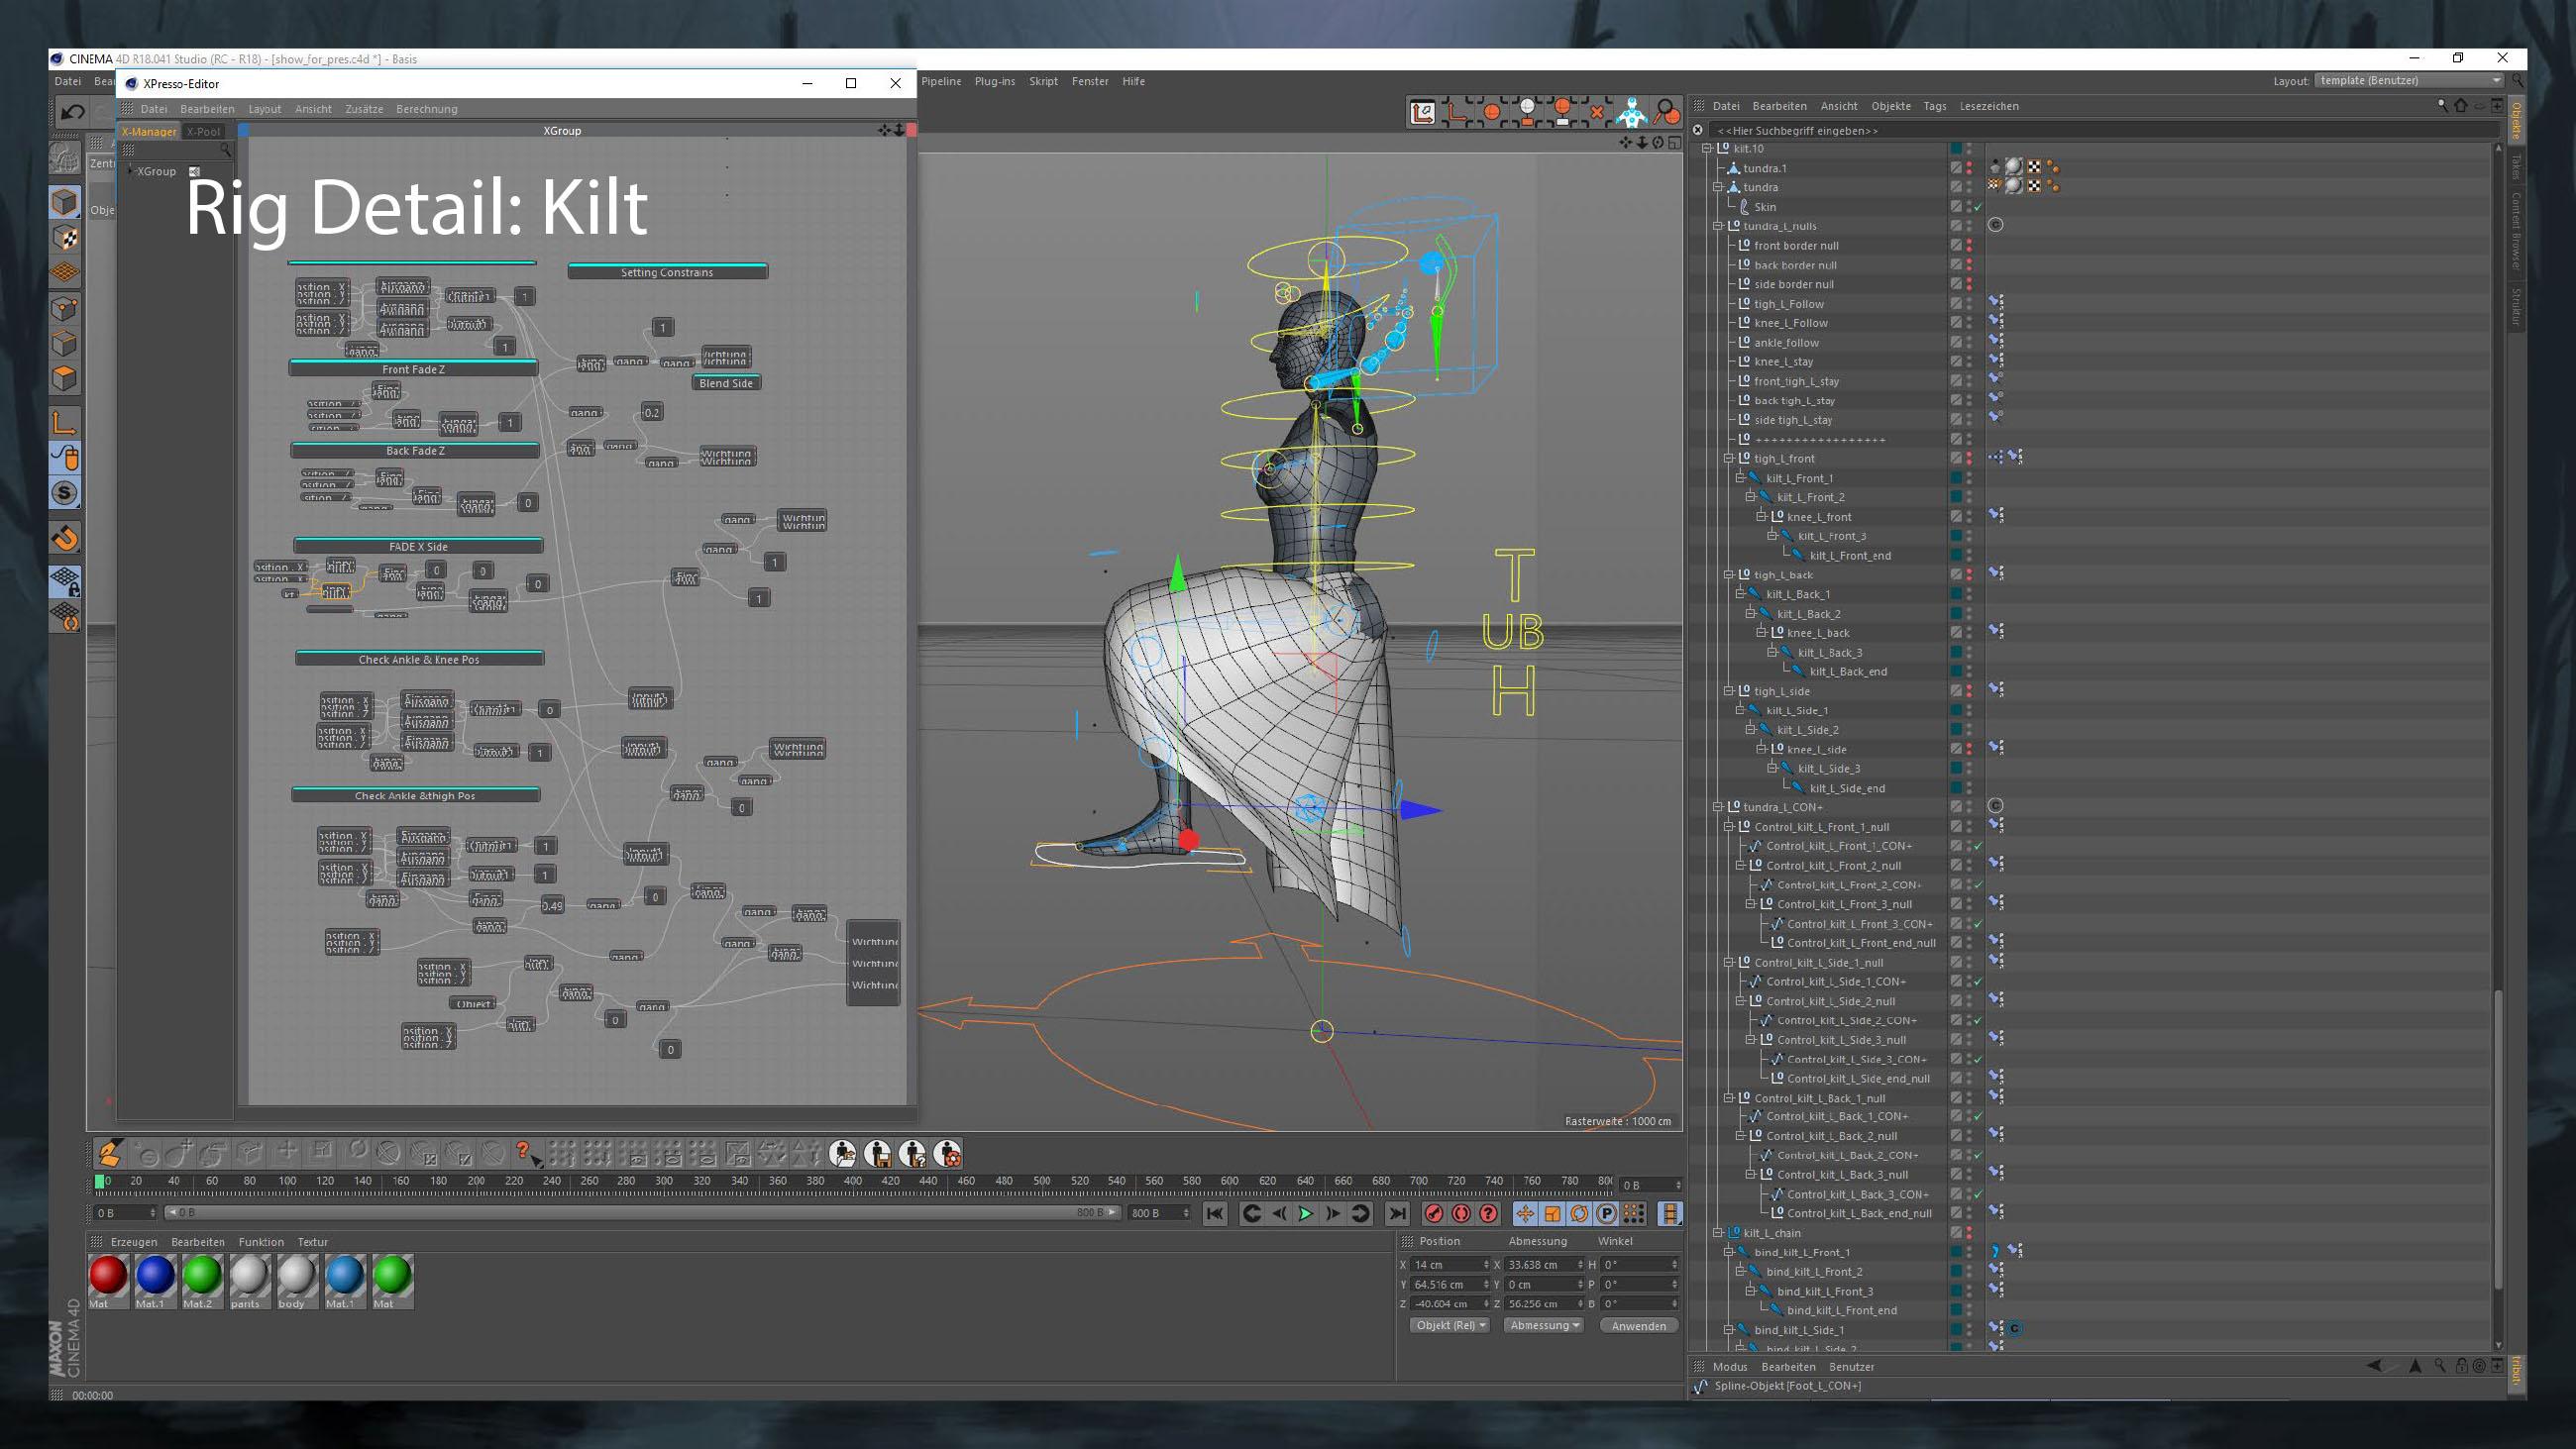Screen dimensions: 2576x1449
Task: Open the Abmessung dropdown in coordinates panel
Action: [1544, 1326]
